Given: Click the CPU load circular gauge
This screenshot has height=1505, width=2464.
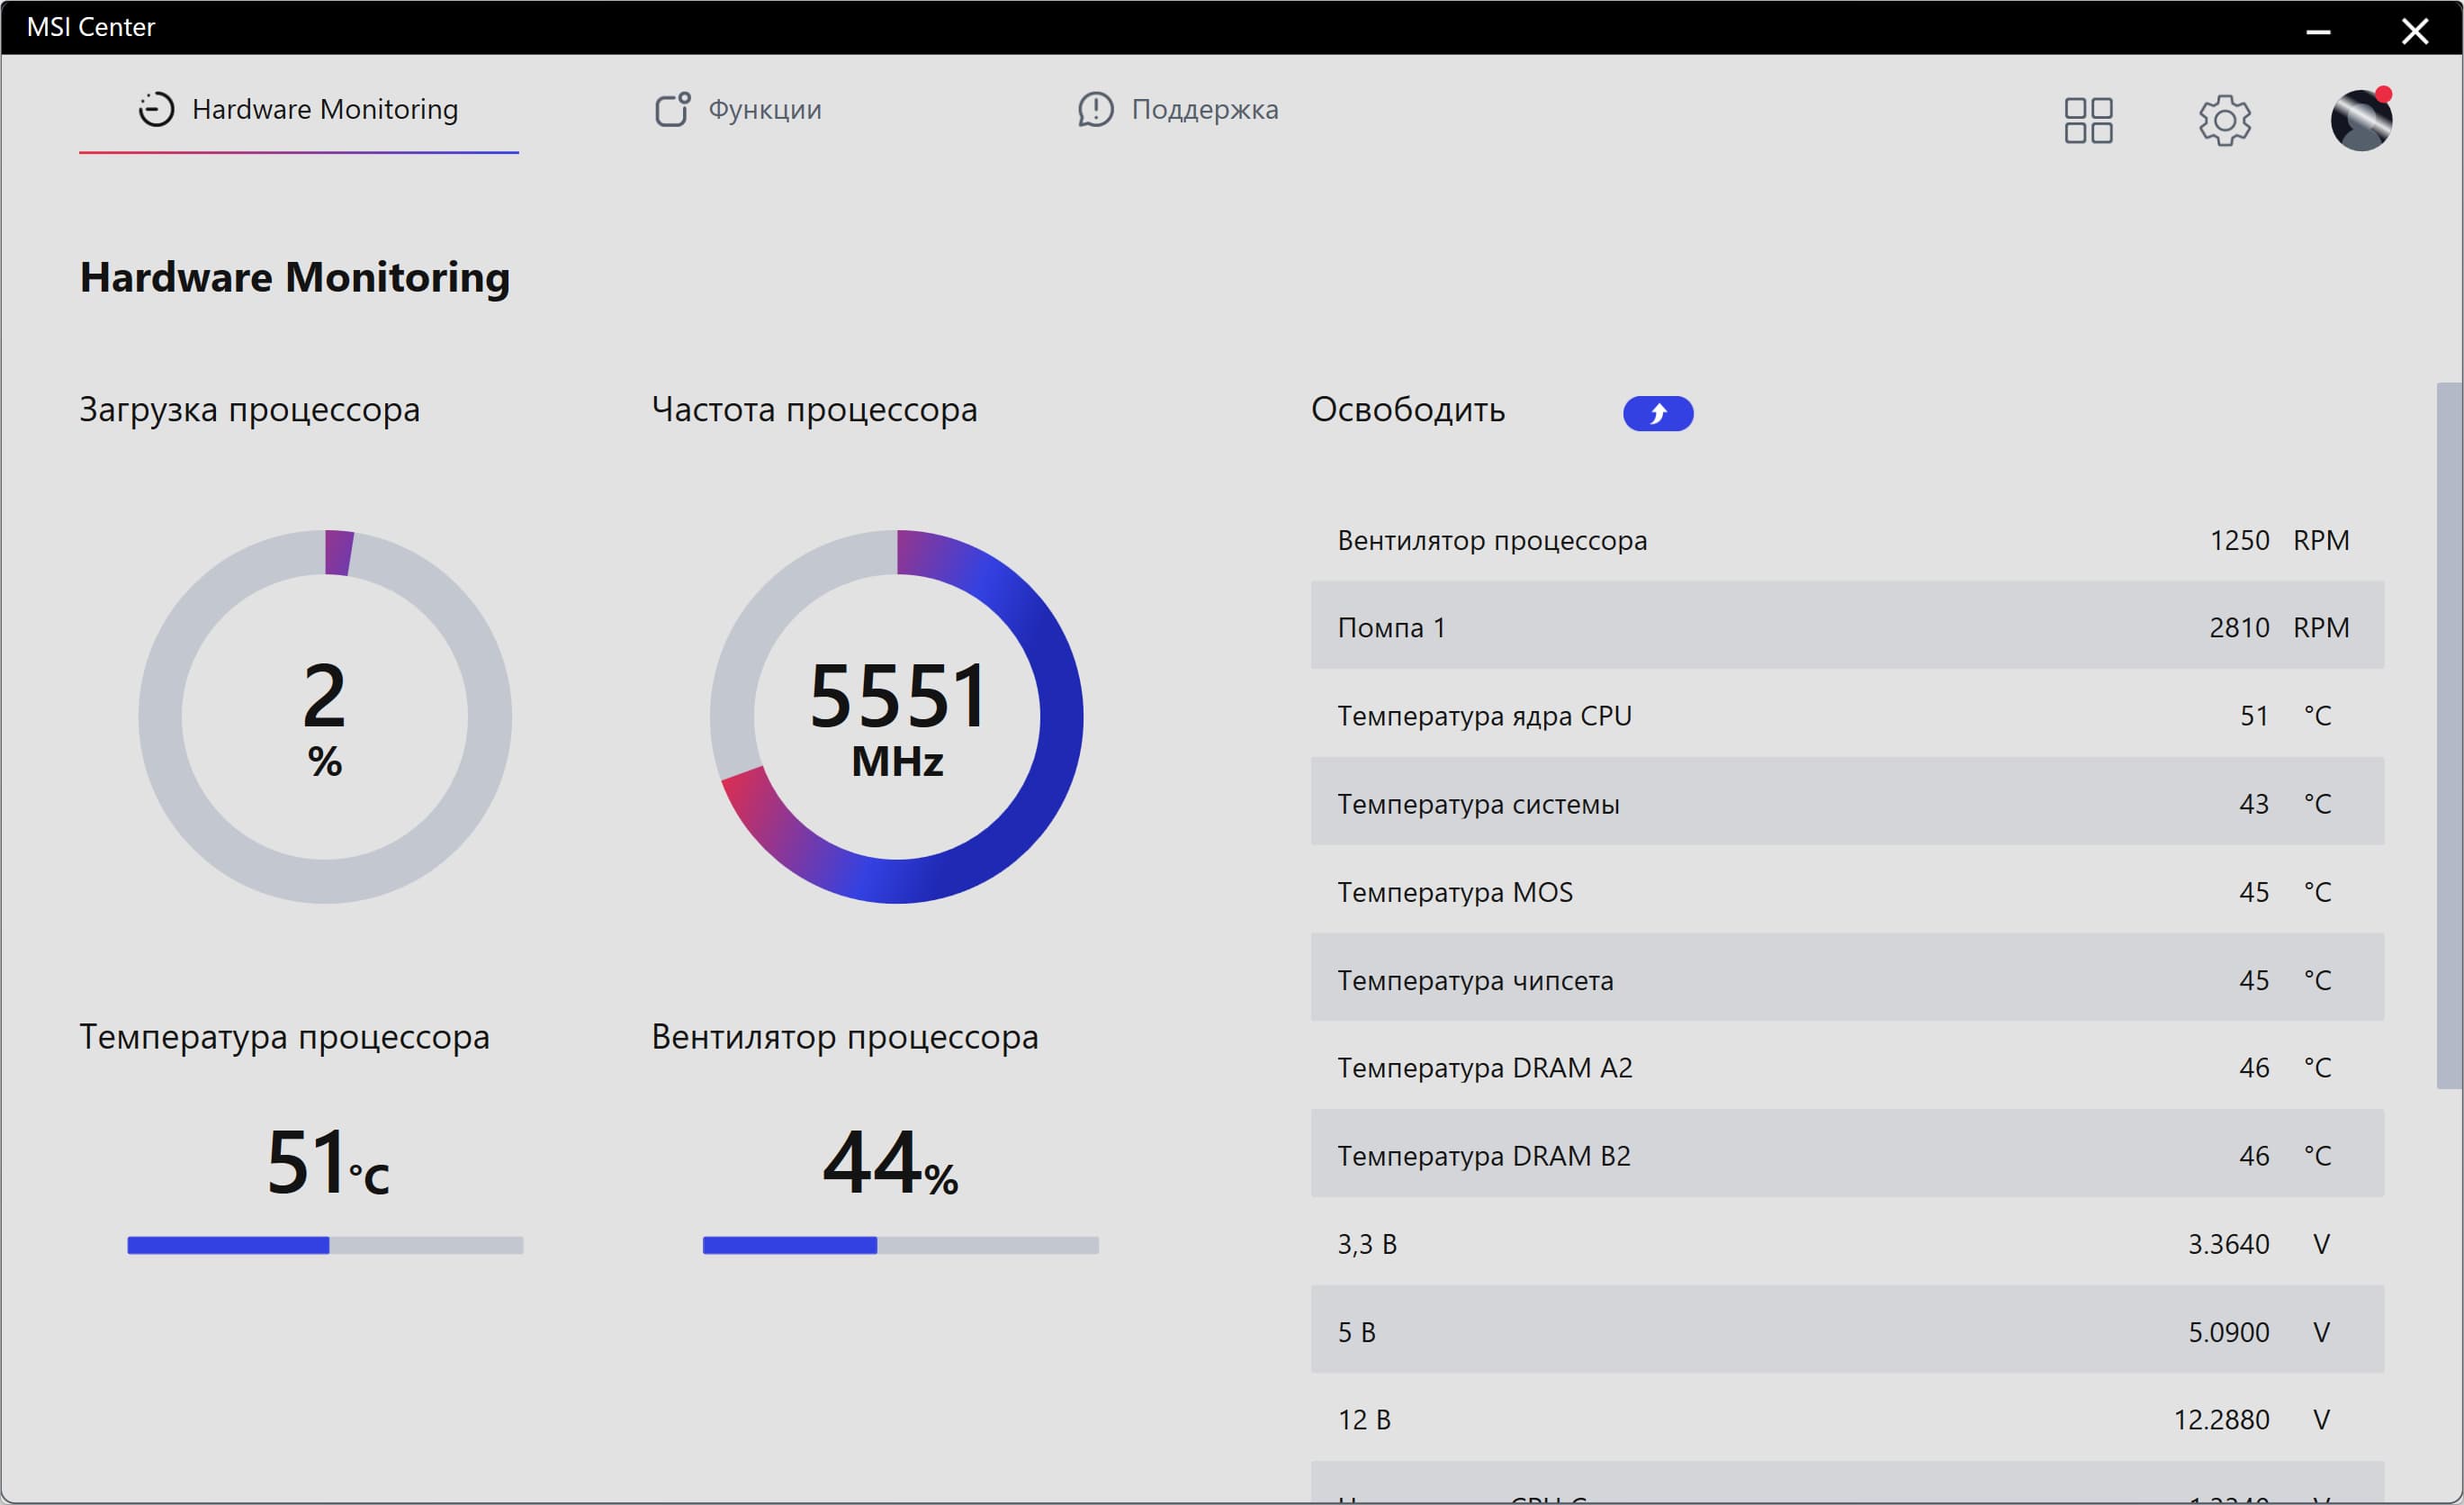Looking at the screenshot, I should click(x=325, y=717).
